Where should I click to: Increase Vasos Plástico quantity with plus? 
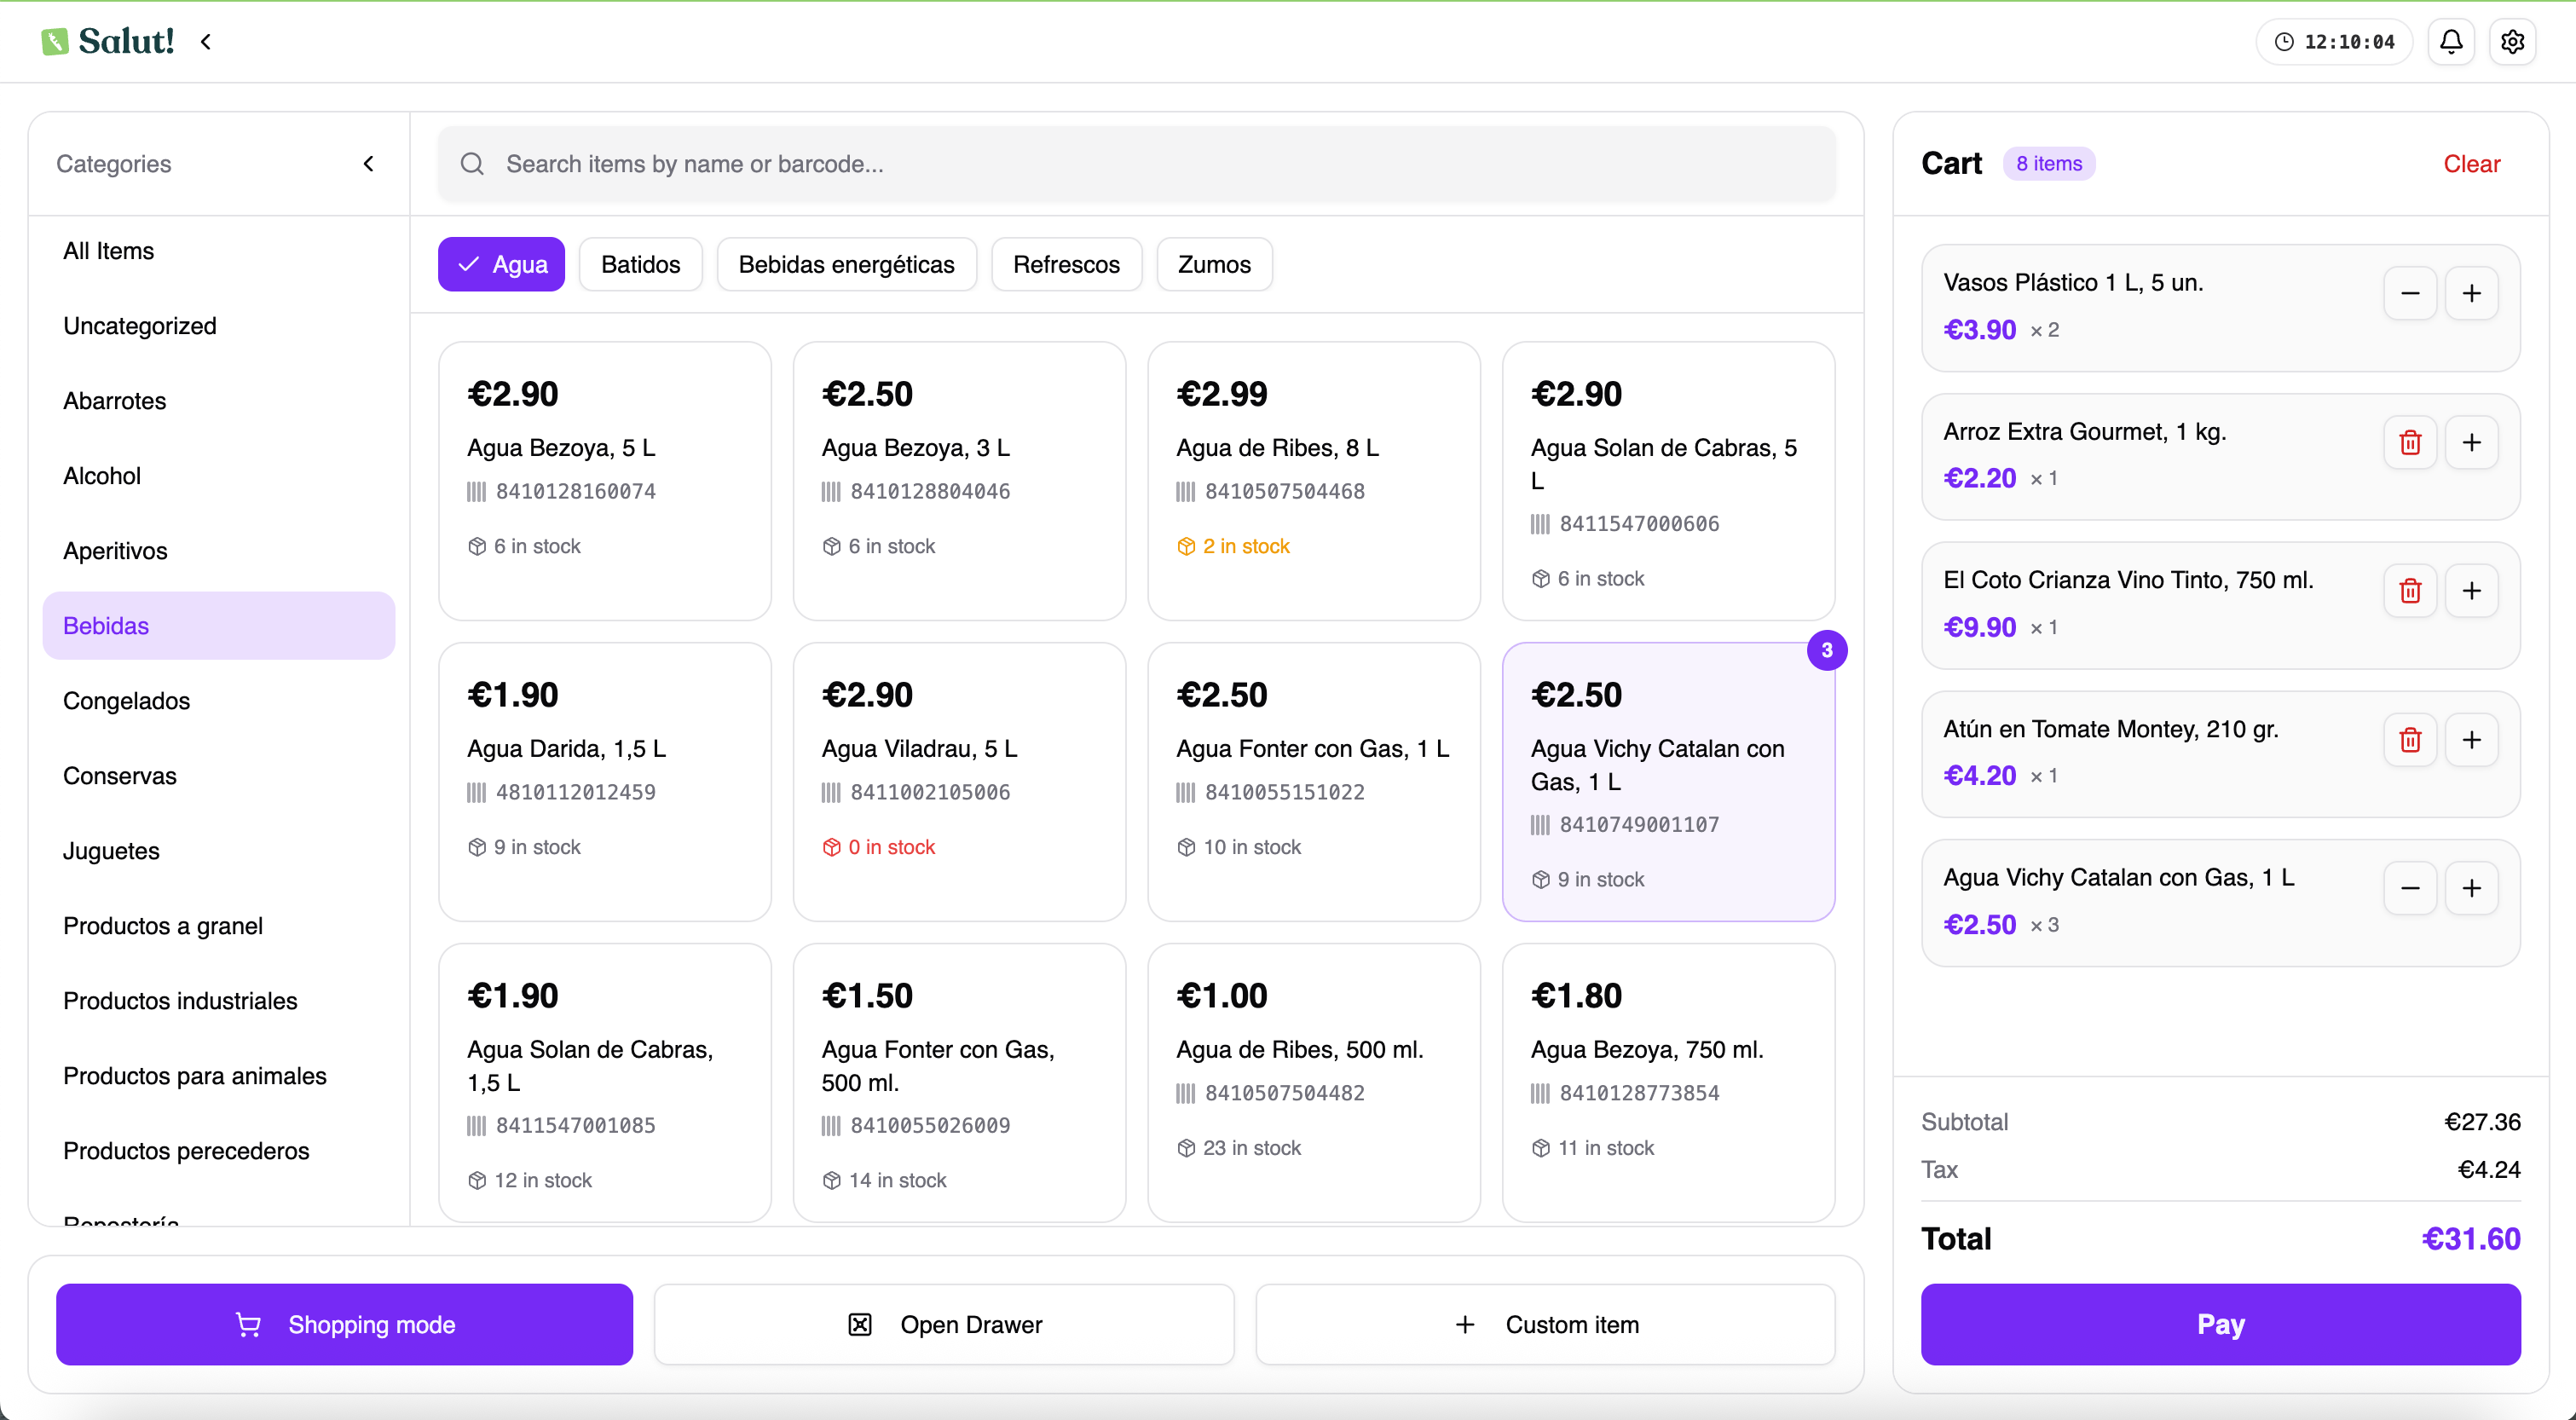2472,293
